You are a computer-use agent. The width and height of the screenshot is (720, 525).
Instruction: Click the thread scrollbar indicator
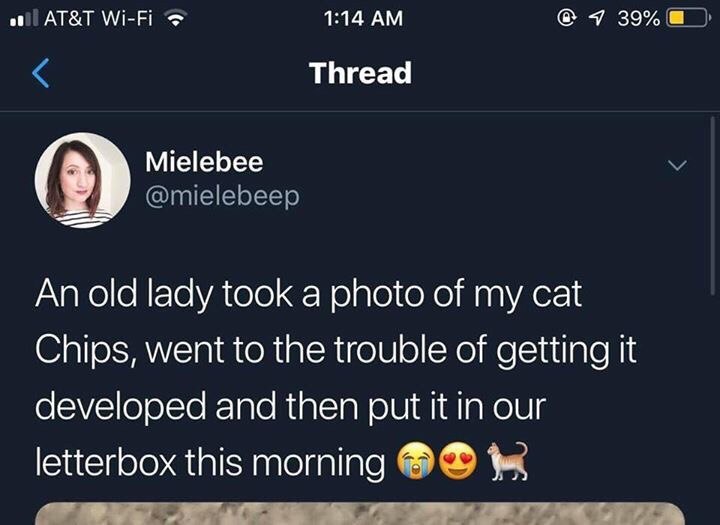tap(712, 205)
